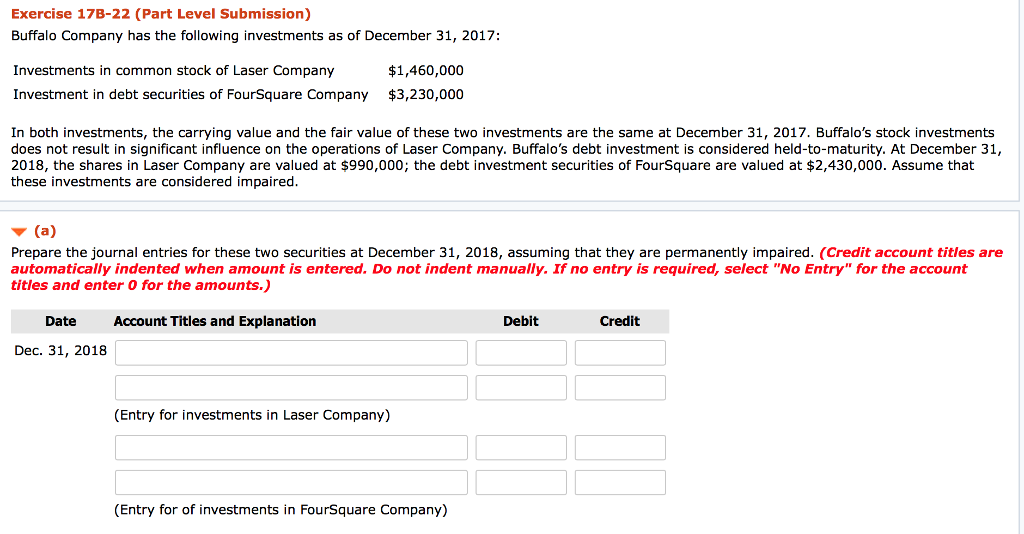Image resolution: width=1024 pixels, height=534 pixels.
Task: Click the Exercise 17B-22 heading
Action: tap(161, 14)
